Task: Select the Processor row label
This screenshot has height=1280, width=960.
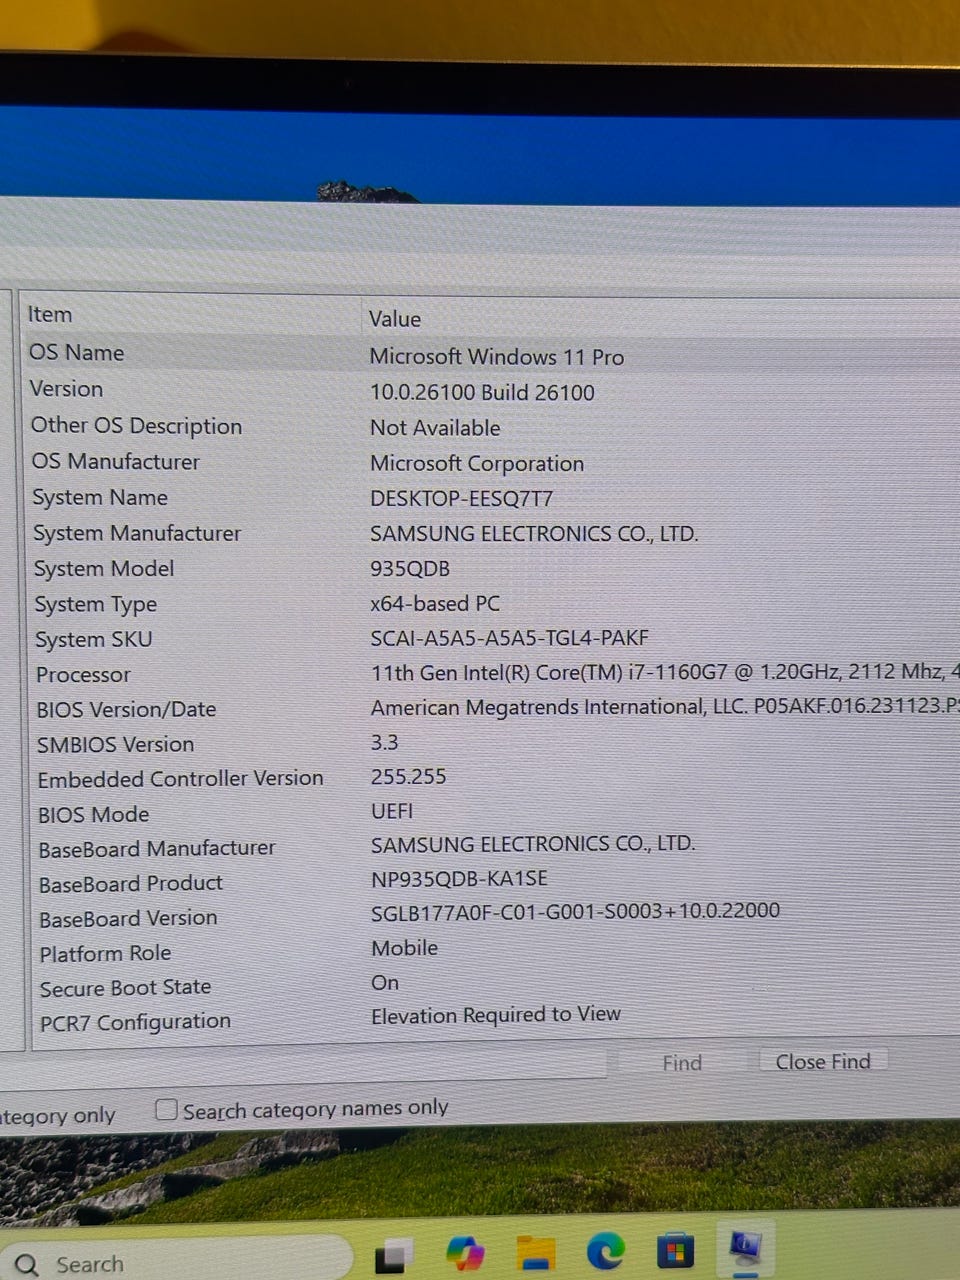Action: (x=83, y=675)
